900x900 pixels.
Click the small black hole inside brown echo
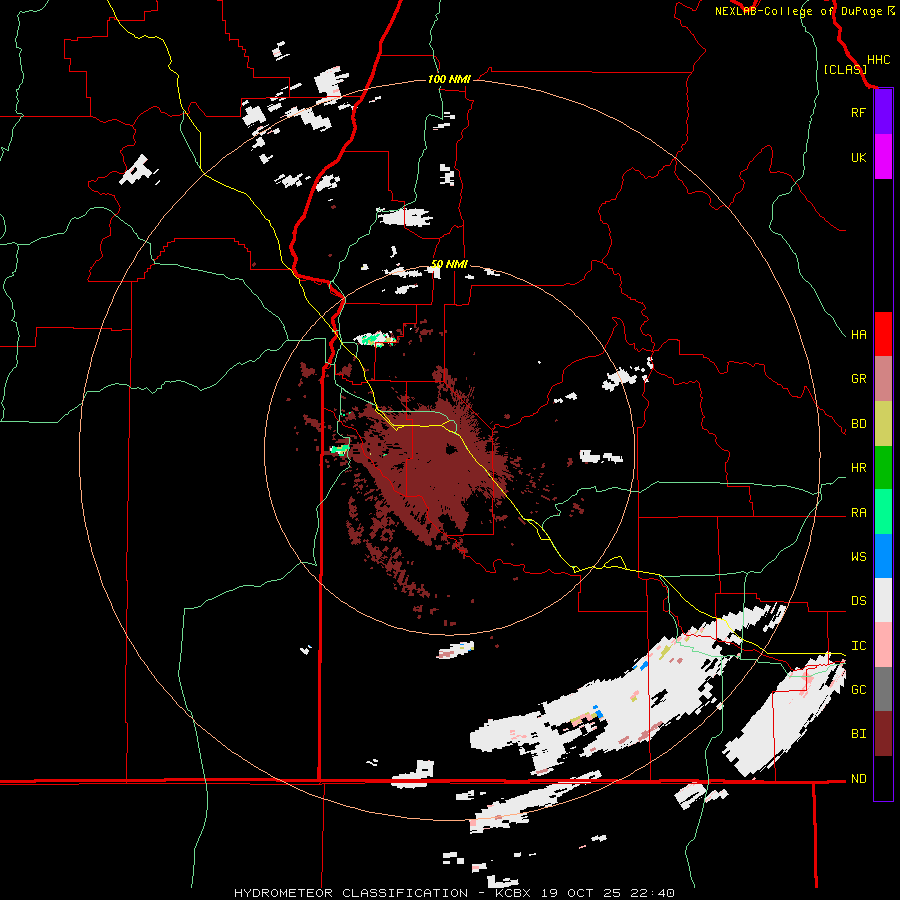tap(452, 449)
